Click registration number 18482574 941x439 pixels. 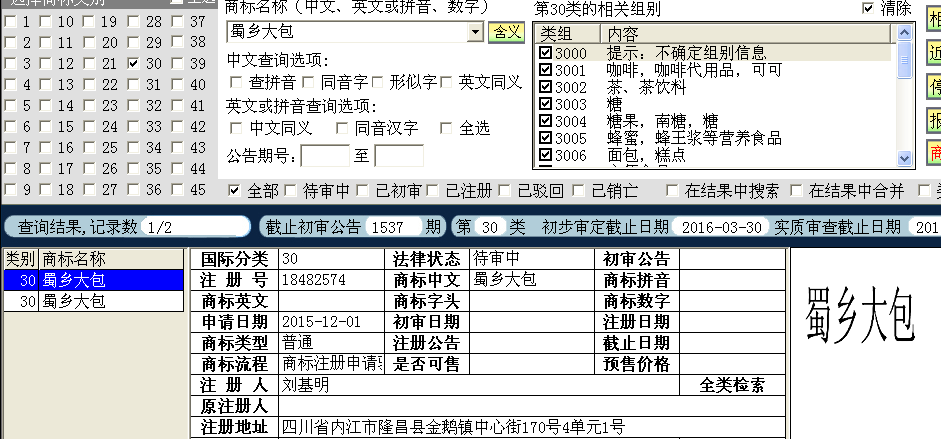[314, 280]
